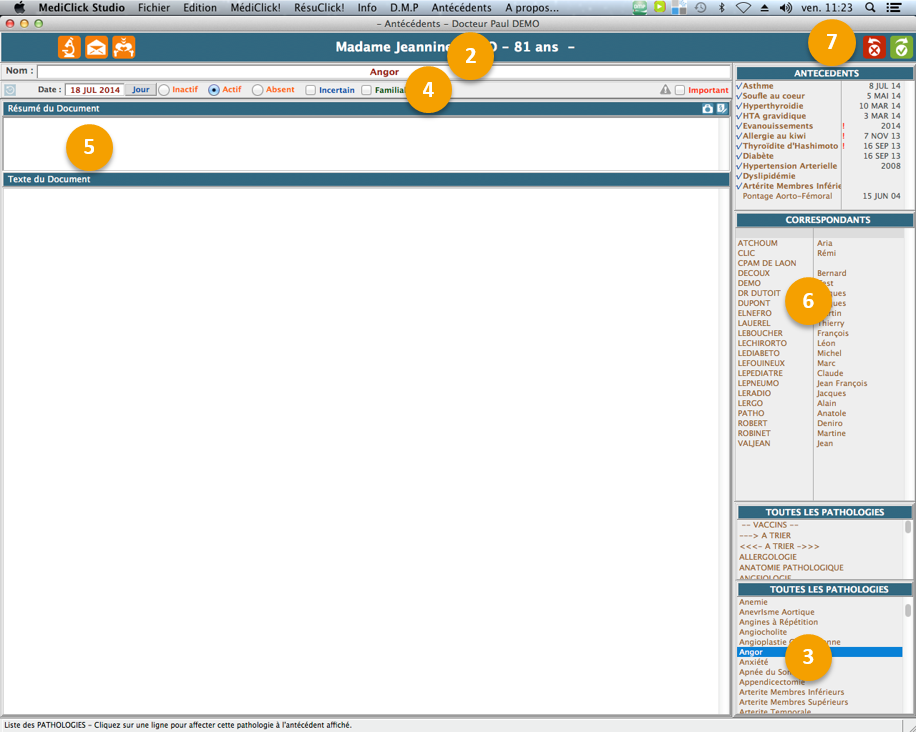Select the Absent radio button
The width and height of the screenshot is (916, 732).
pos(257,90)
